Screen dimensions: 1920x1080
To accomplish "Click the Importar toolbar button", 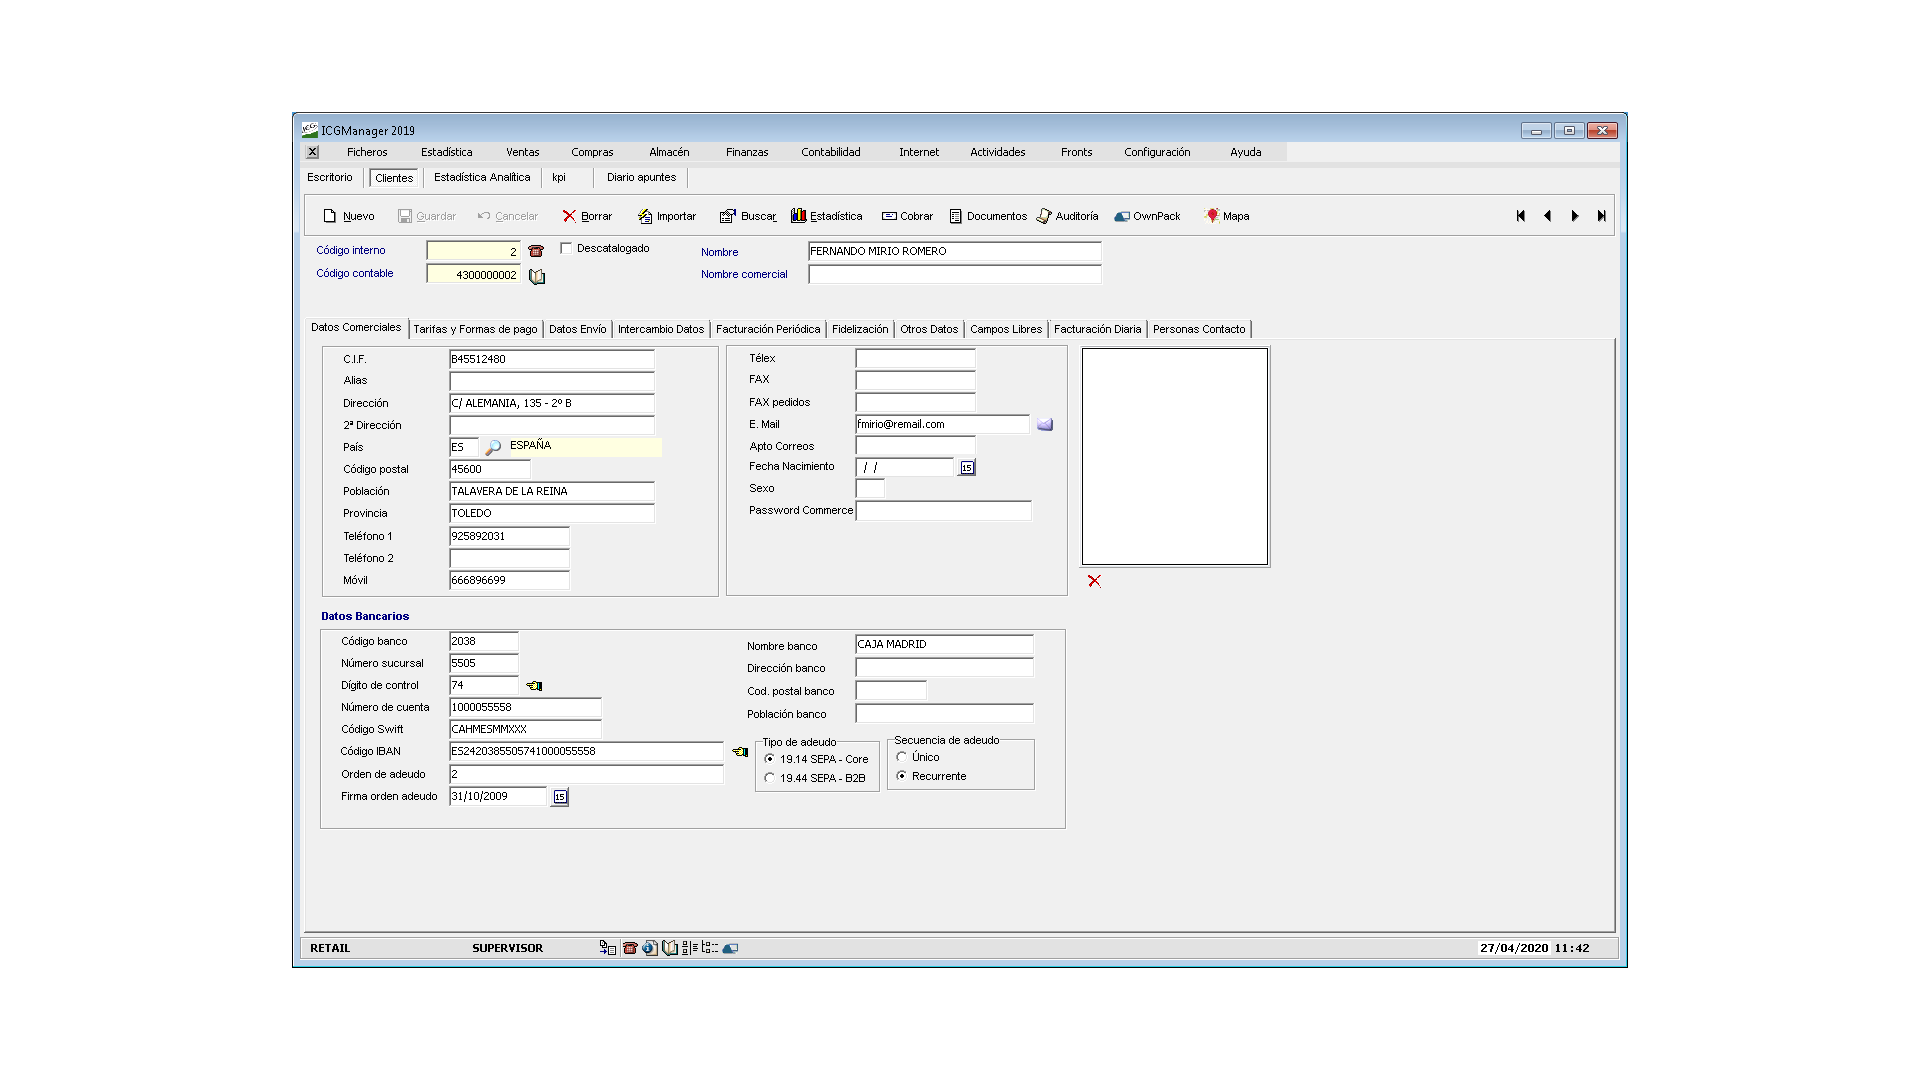I will 667,216.
